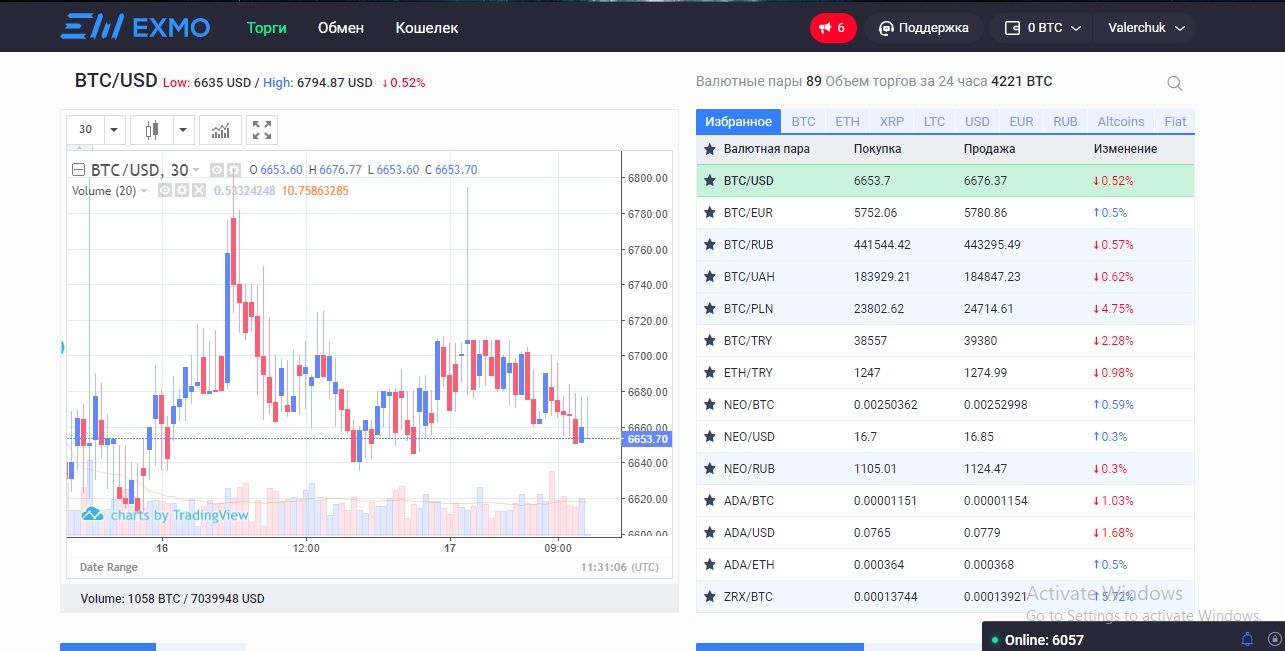Toggle Volume indicator visibility eye
Viewport: 1285px width, 651px height.
165,191
